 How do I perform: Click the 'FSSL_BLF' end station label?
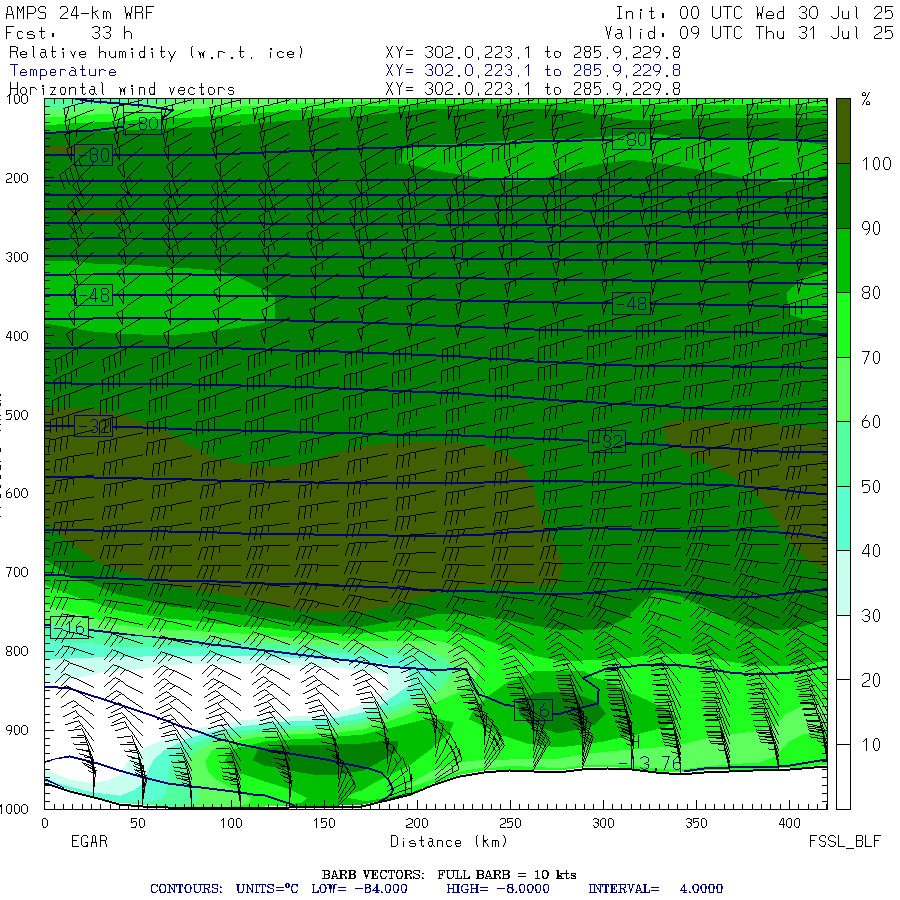pos(844,841)
